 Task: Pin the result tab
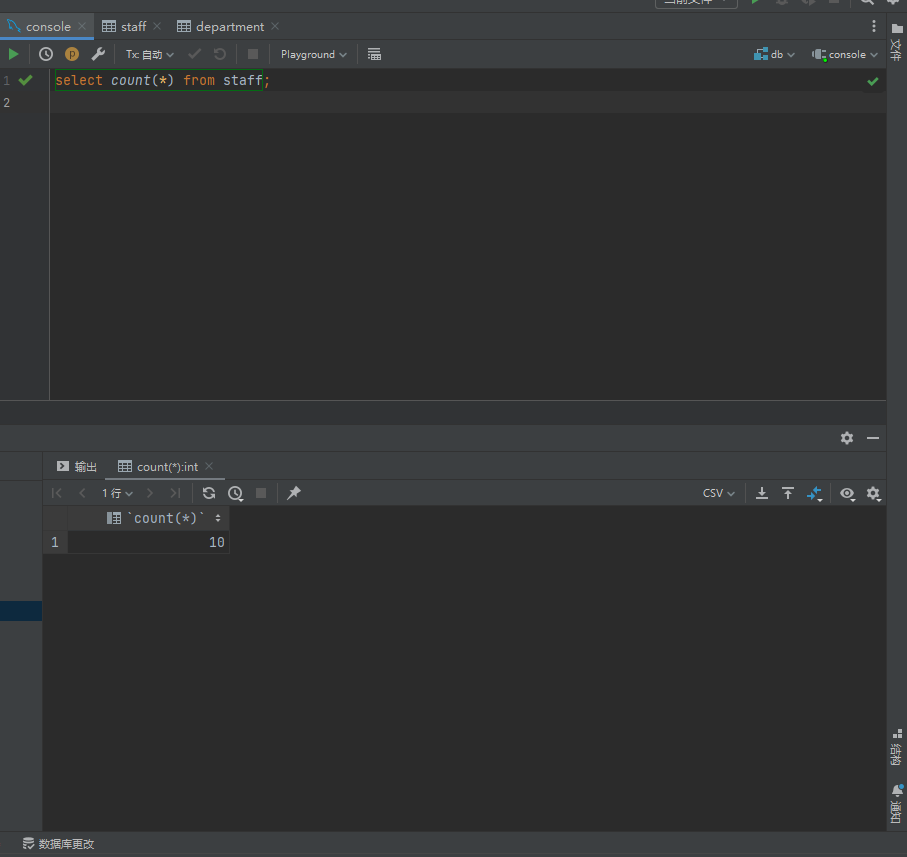click(294, 493)
